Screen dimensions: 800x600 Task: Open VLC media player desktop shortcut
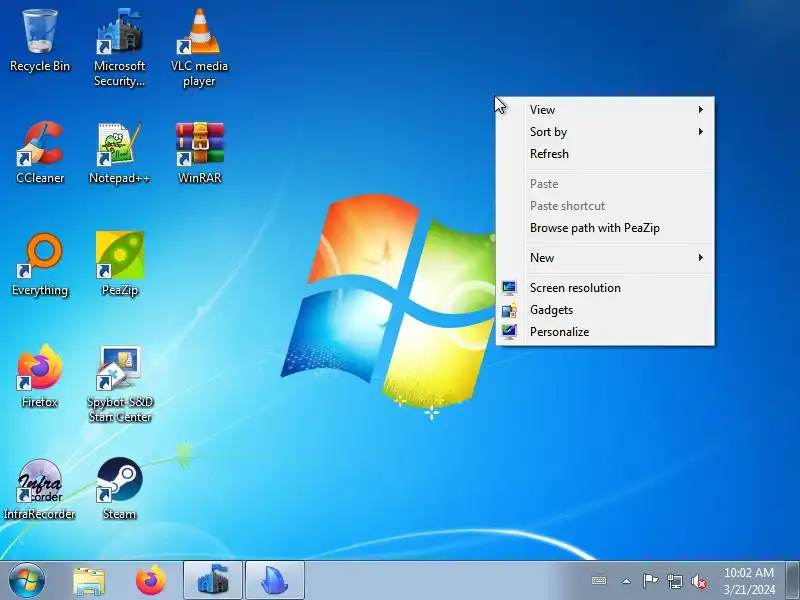(199, 47)
